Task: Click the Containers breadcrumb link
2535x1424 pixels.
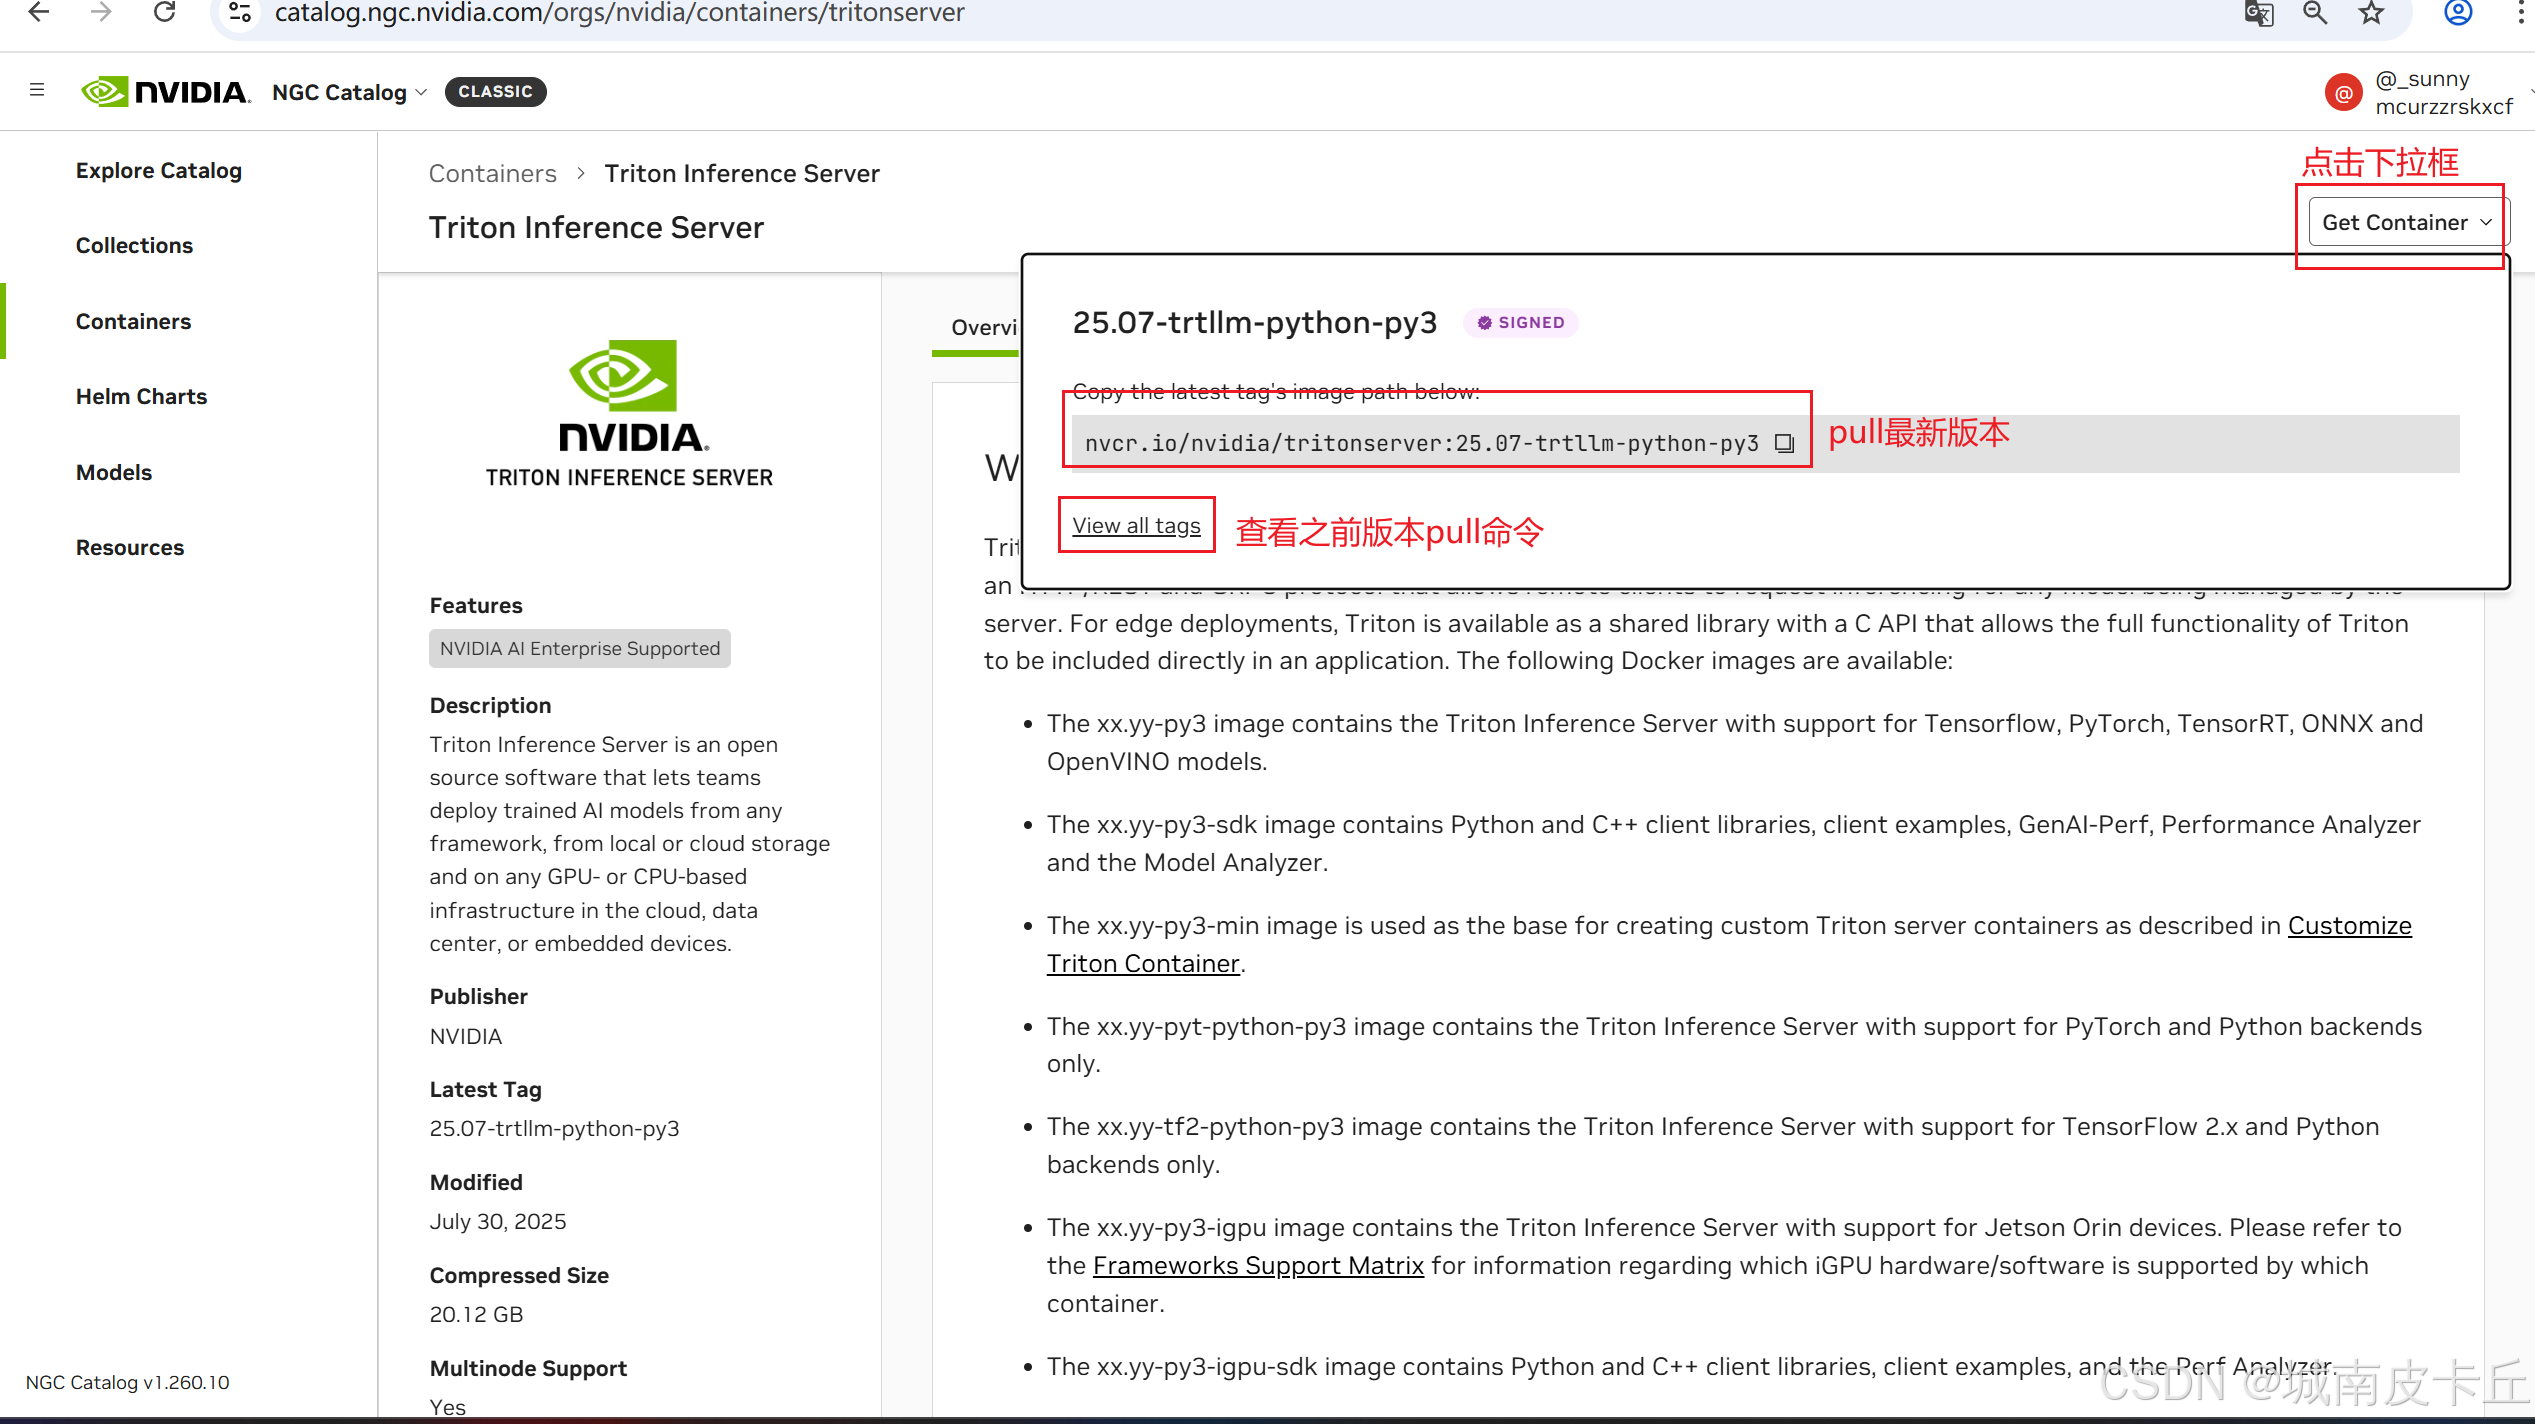Action: tap(492, 173)
